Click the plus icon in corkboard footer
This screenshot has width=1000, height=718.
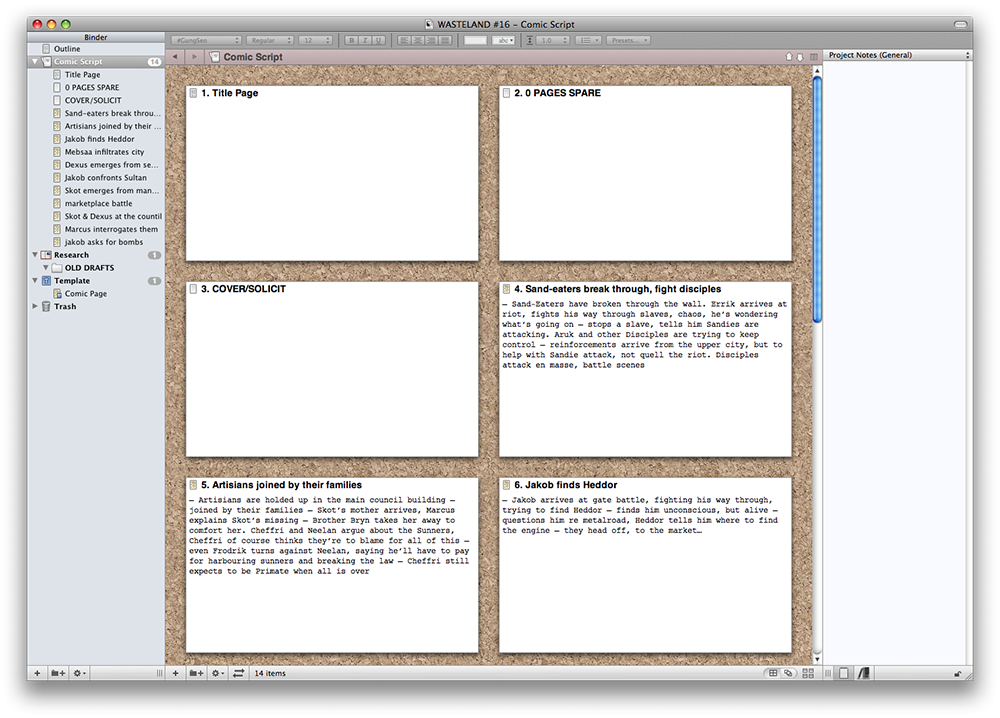pyautogui.click(x=176, y=674)
